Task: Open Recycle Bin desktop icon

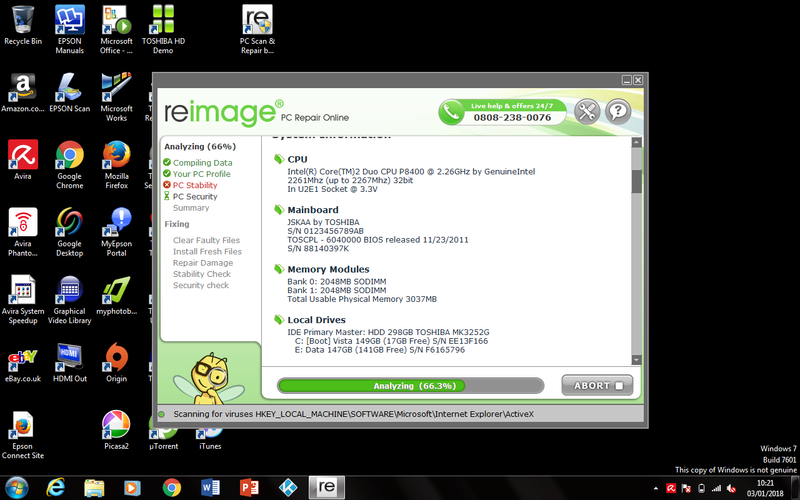Action: click(x=22, y=27)
